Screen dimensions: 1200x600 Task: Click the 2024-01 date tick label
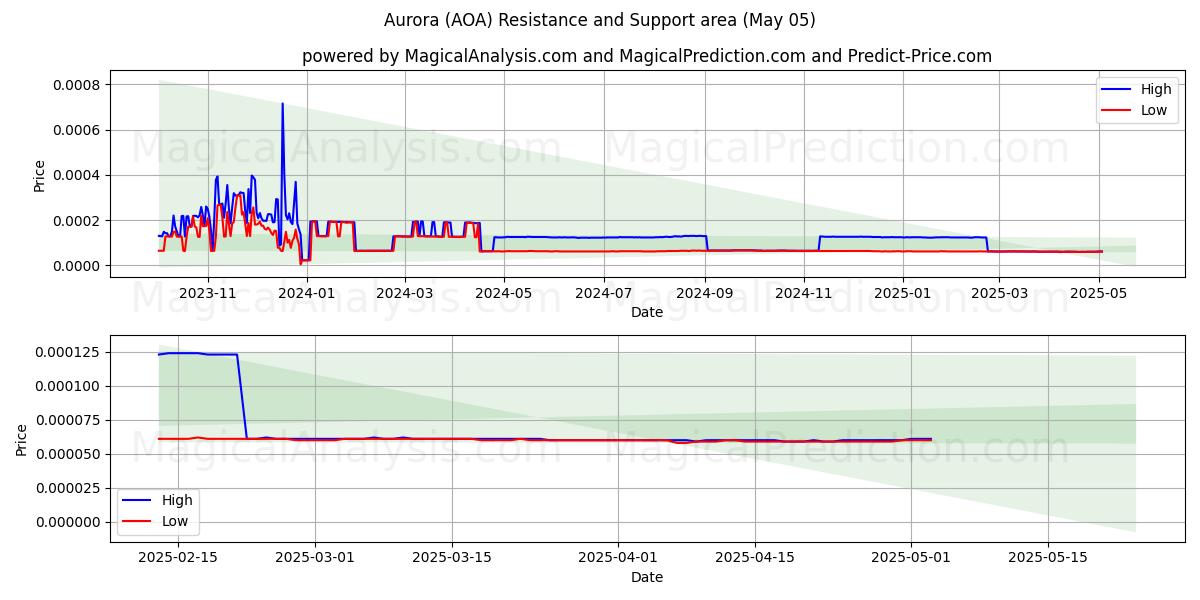[306, 293]
